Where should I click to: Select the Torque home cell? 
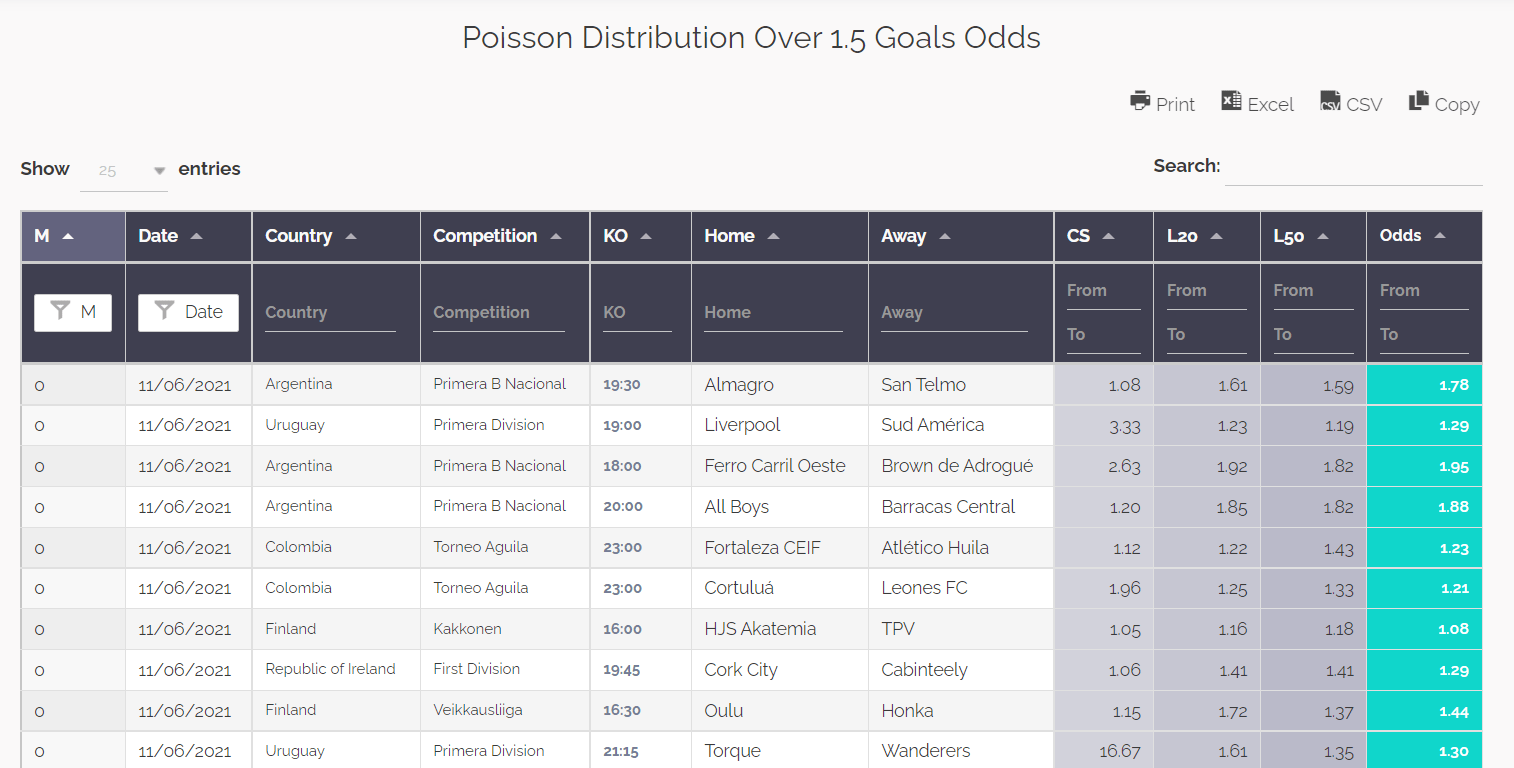(780, 751)
